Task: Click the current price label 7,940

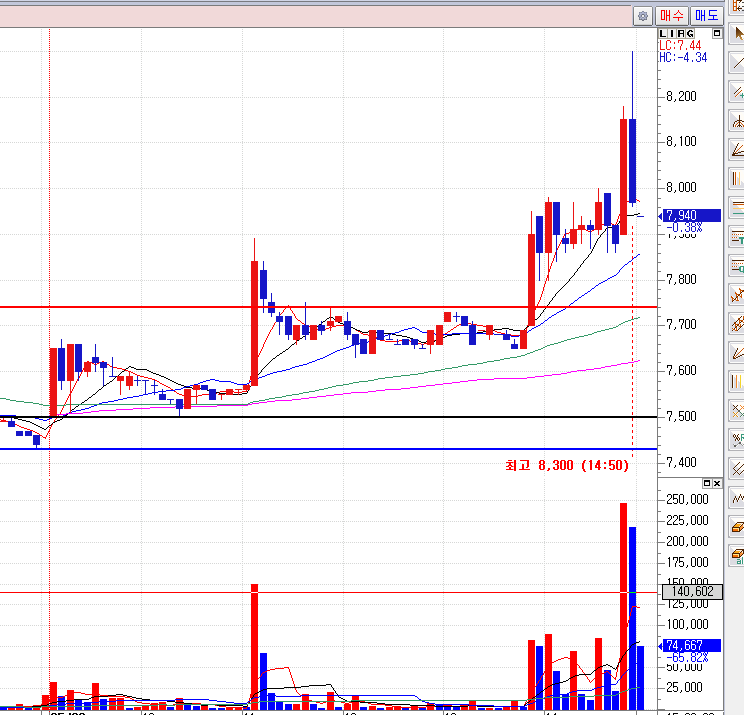Action: coord(691,215)
